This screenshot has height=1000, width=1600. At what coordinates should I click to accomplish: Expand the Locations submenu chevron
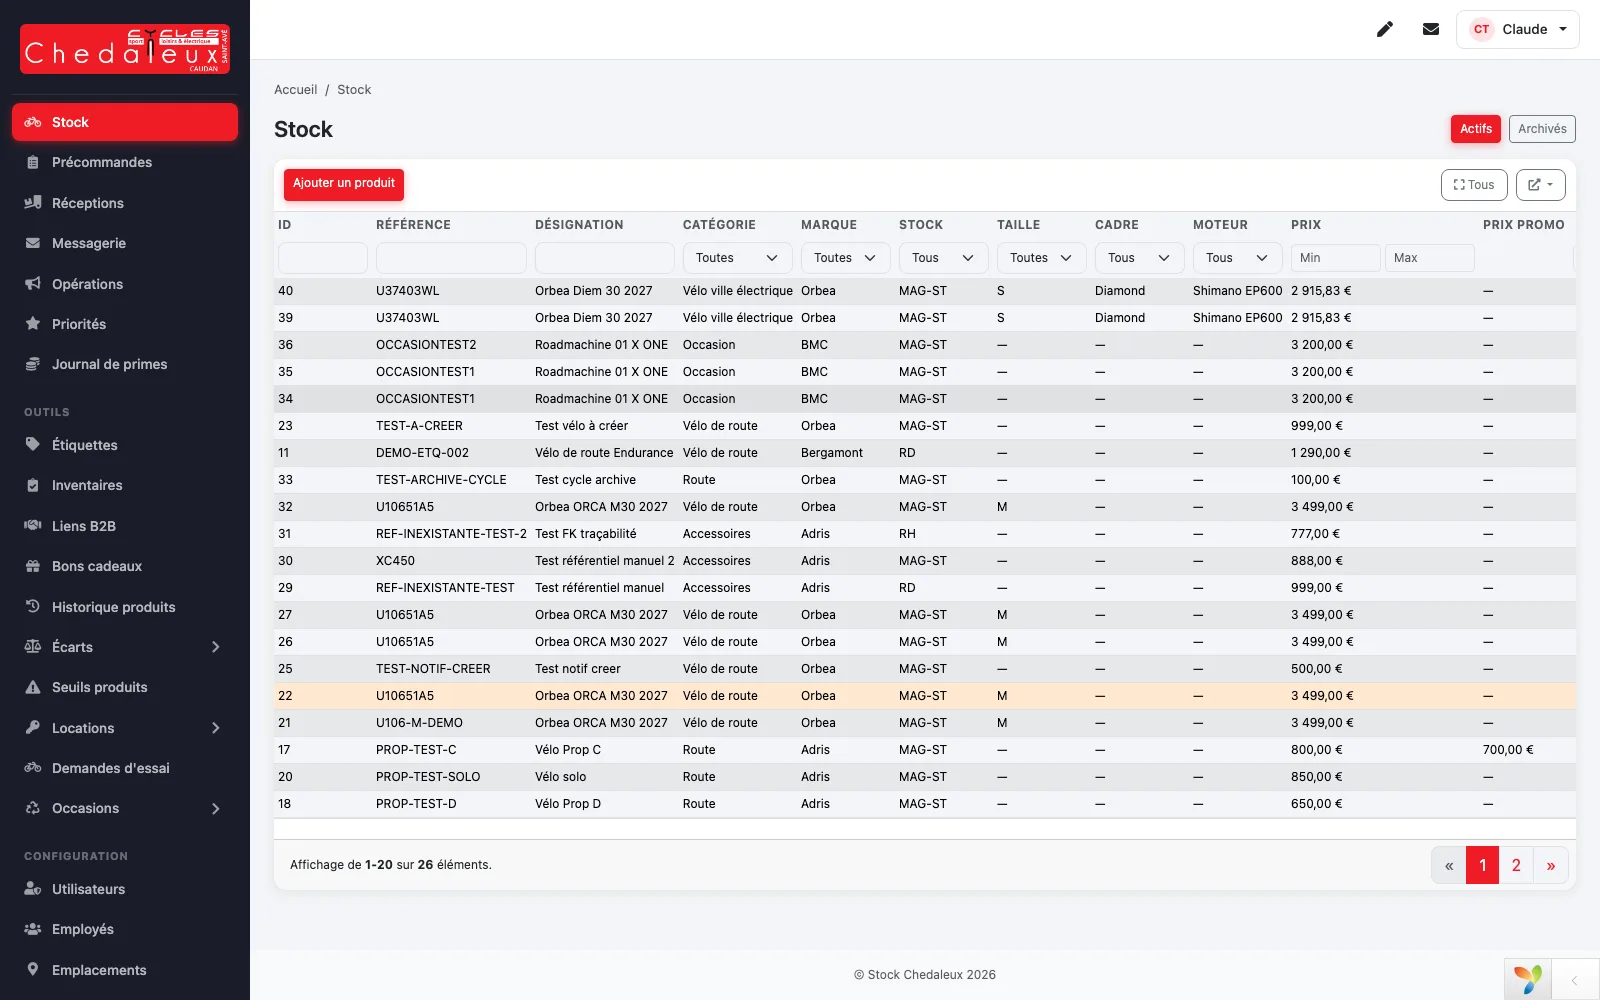216,728
